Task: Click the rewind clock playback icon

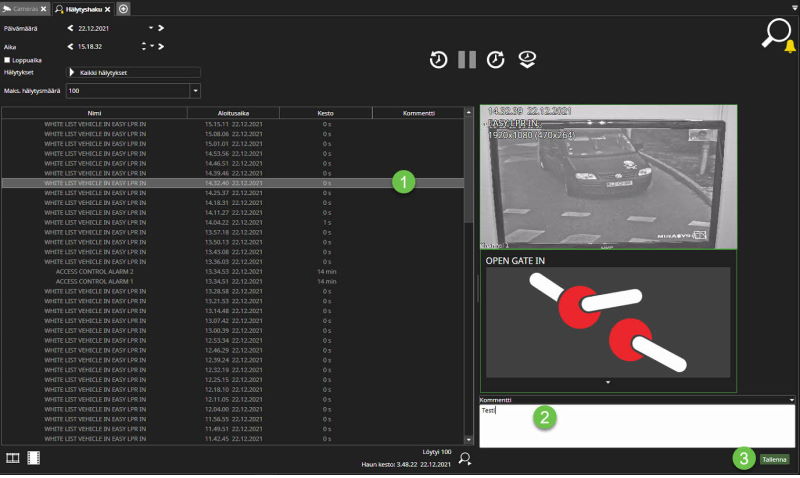Action: click(x=438, y=60)
